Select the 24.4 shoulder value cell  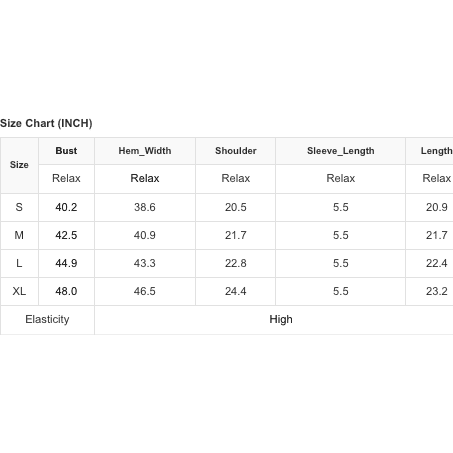(236, 291)
